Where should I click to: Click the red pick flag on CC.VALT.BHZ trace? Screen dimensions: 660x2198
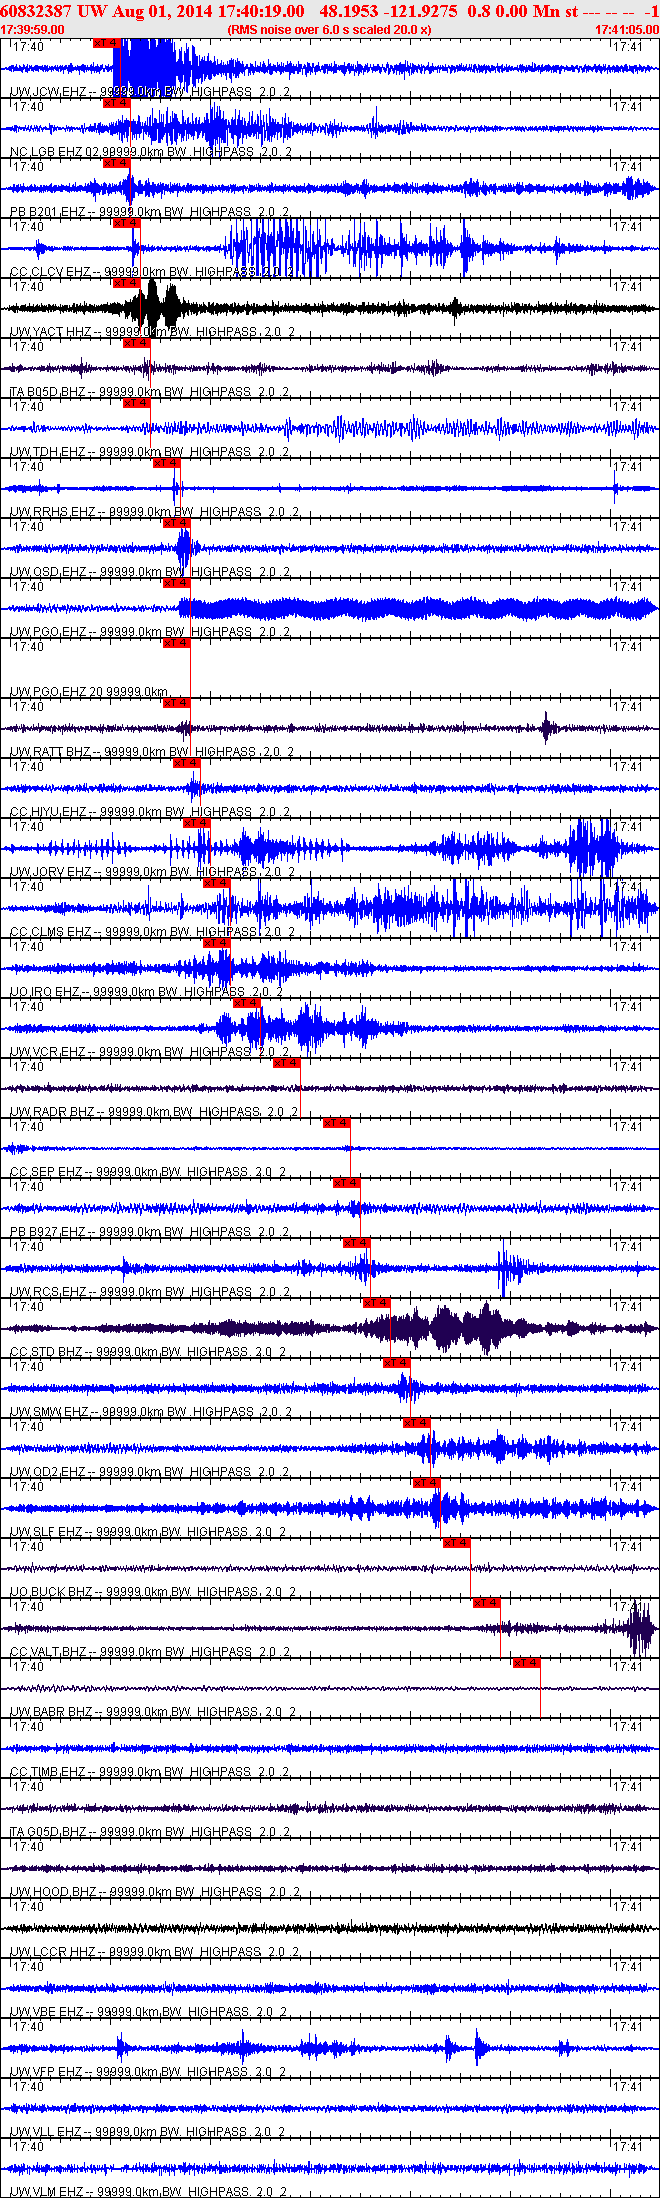pos(486,1603)
